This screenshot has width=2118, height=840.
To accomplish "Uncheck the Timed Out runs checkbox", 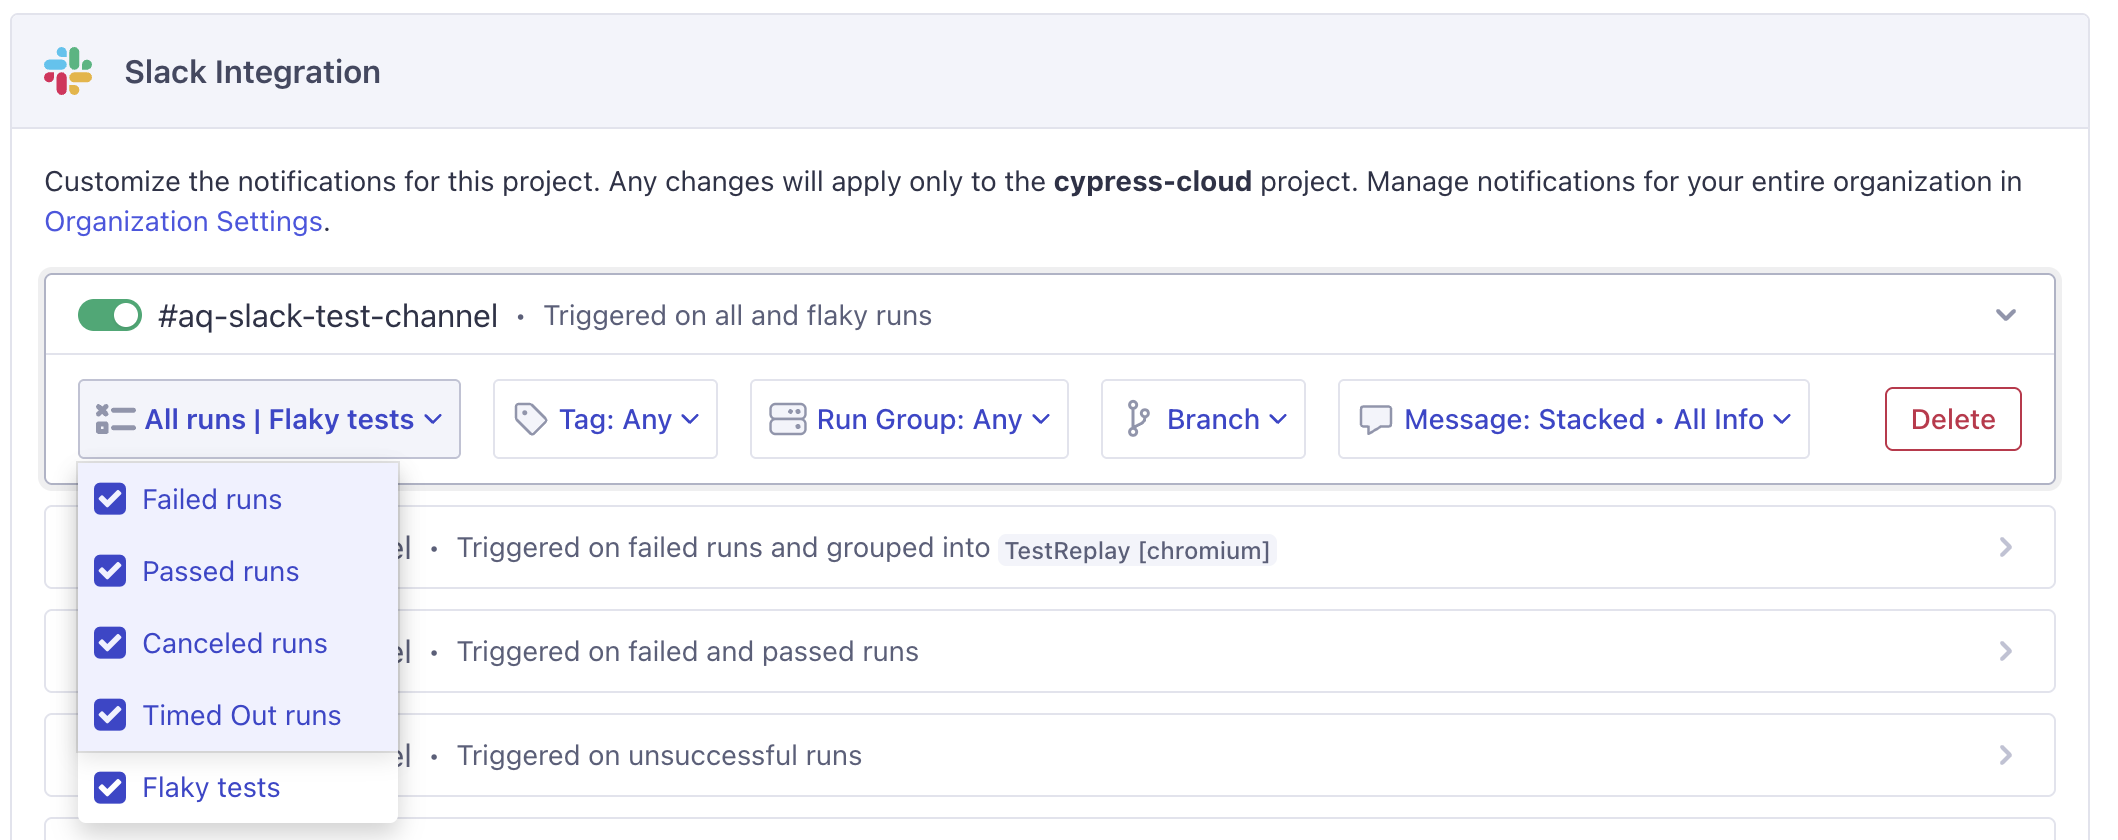I will pyautogui.click(x=110, y=714).
